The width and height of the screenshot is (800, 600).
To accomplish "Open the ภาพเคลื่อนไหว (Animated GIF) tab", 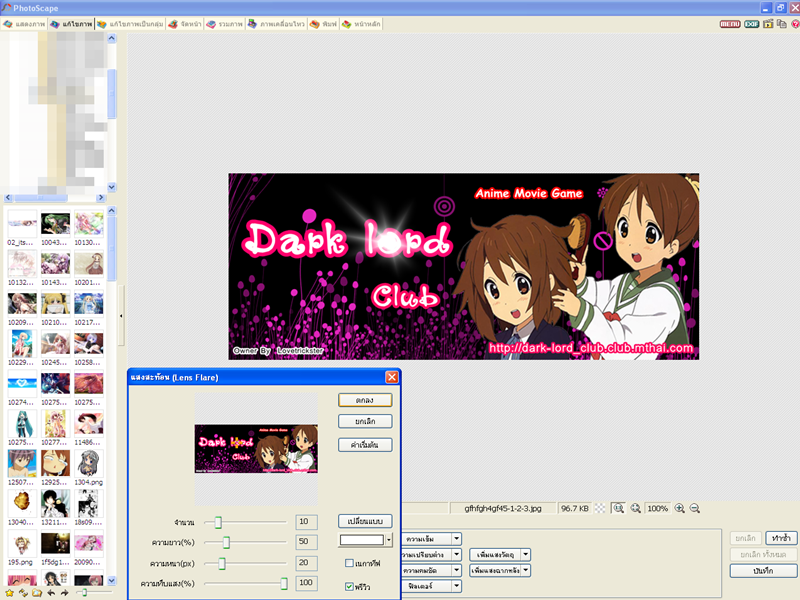I will (276, 24).
